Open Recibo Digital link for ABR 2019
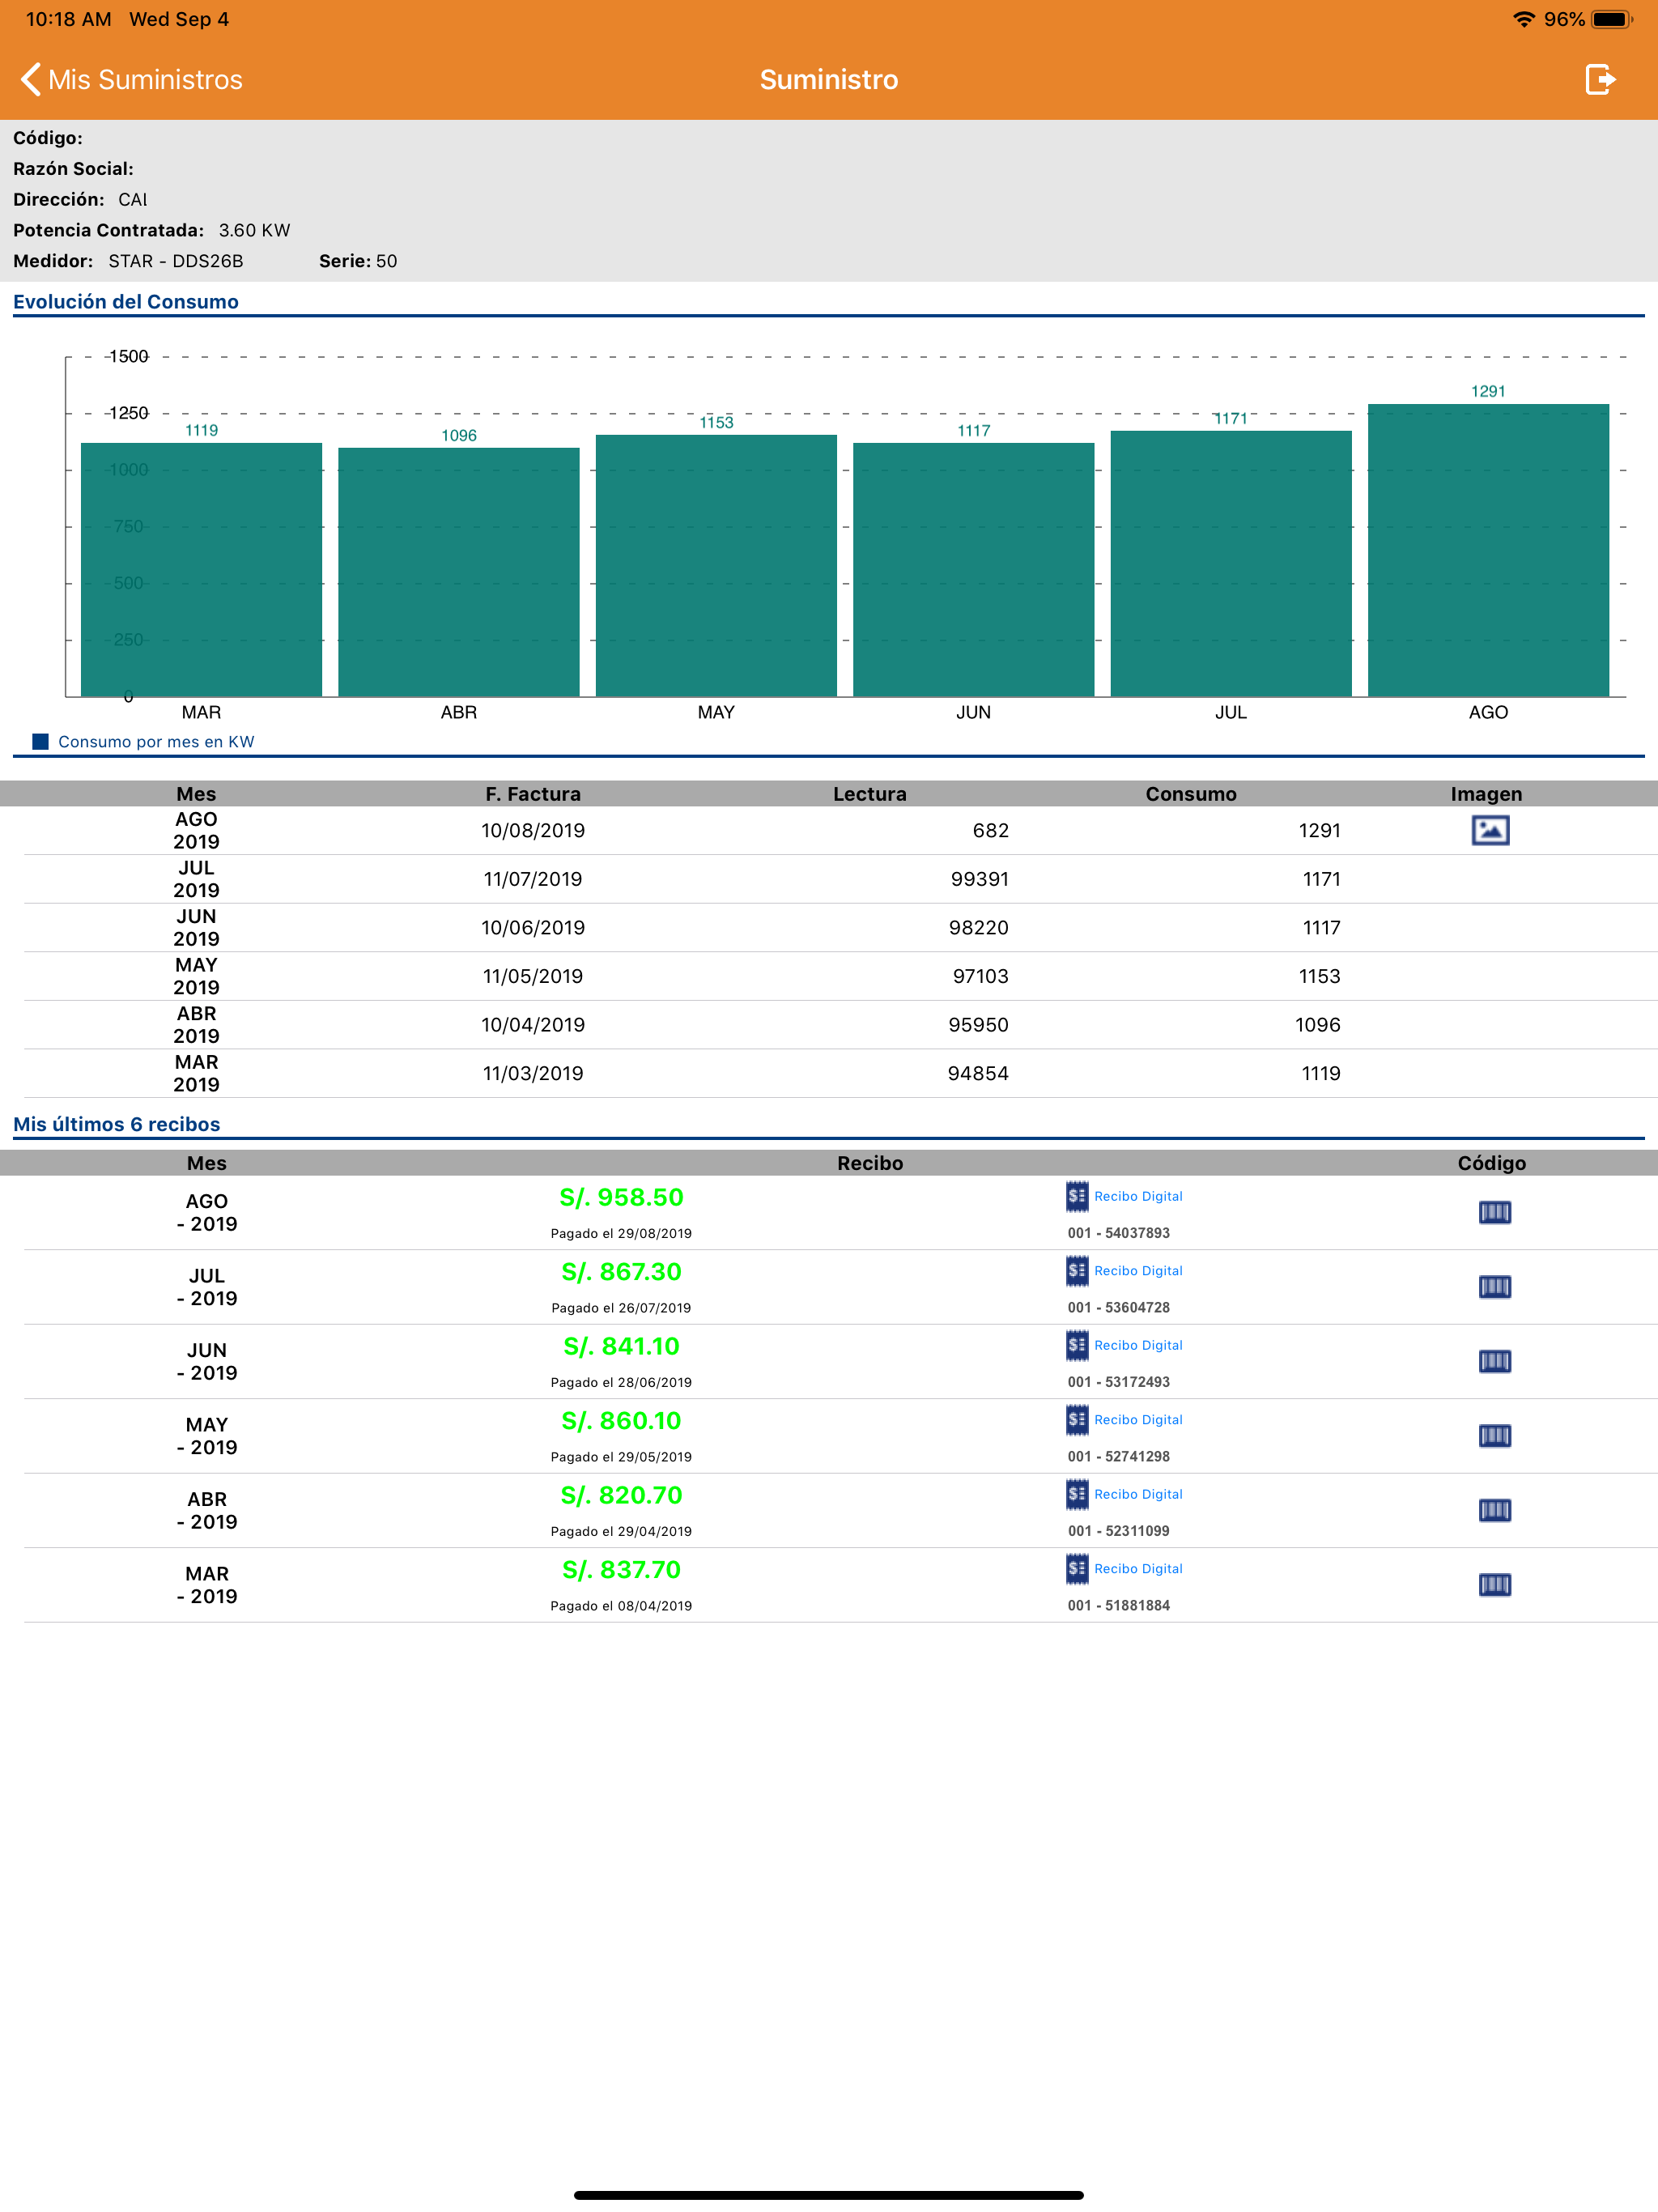The width and height of the screenshot is (1658, 2212). [1124, 1494]
